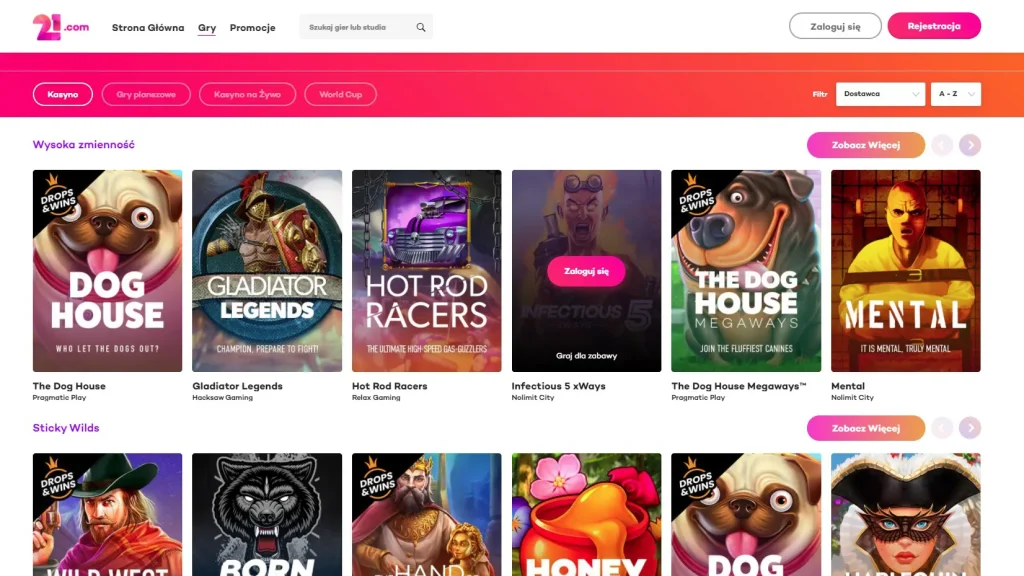This screenshot has height=576, width=1024.
Task: Previous arrow in Wysoka zmienność row
Action: [x=942, y=145]
